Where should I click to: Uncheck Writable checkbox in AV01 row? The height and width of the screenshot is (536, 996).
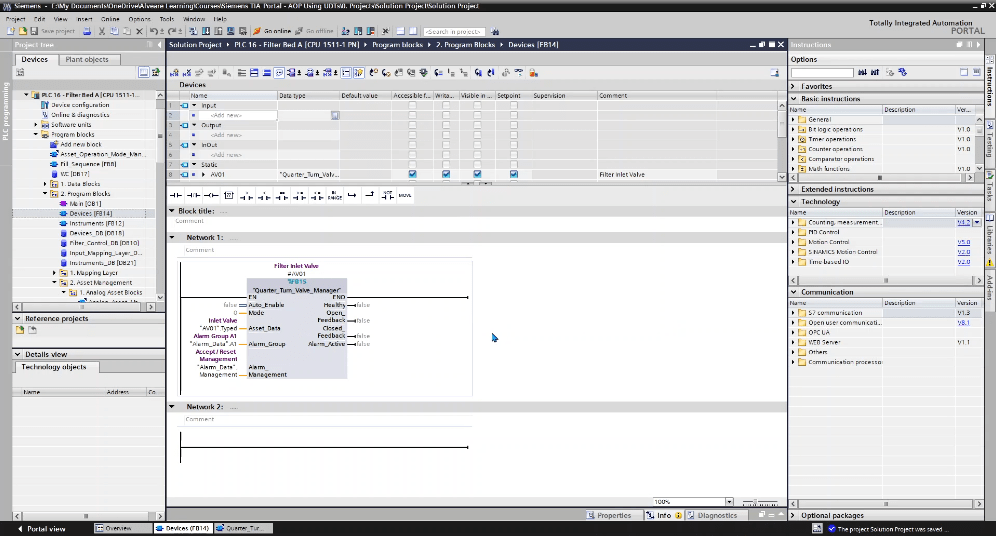[445, 174]
